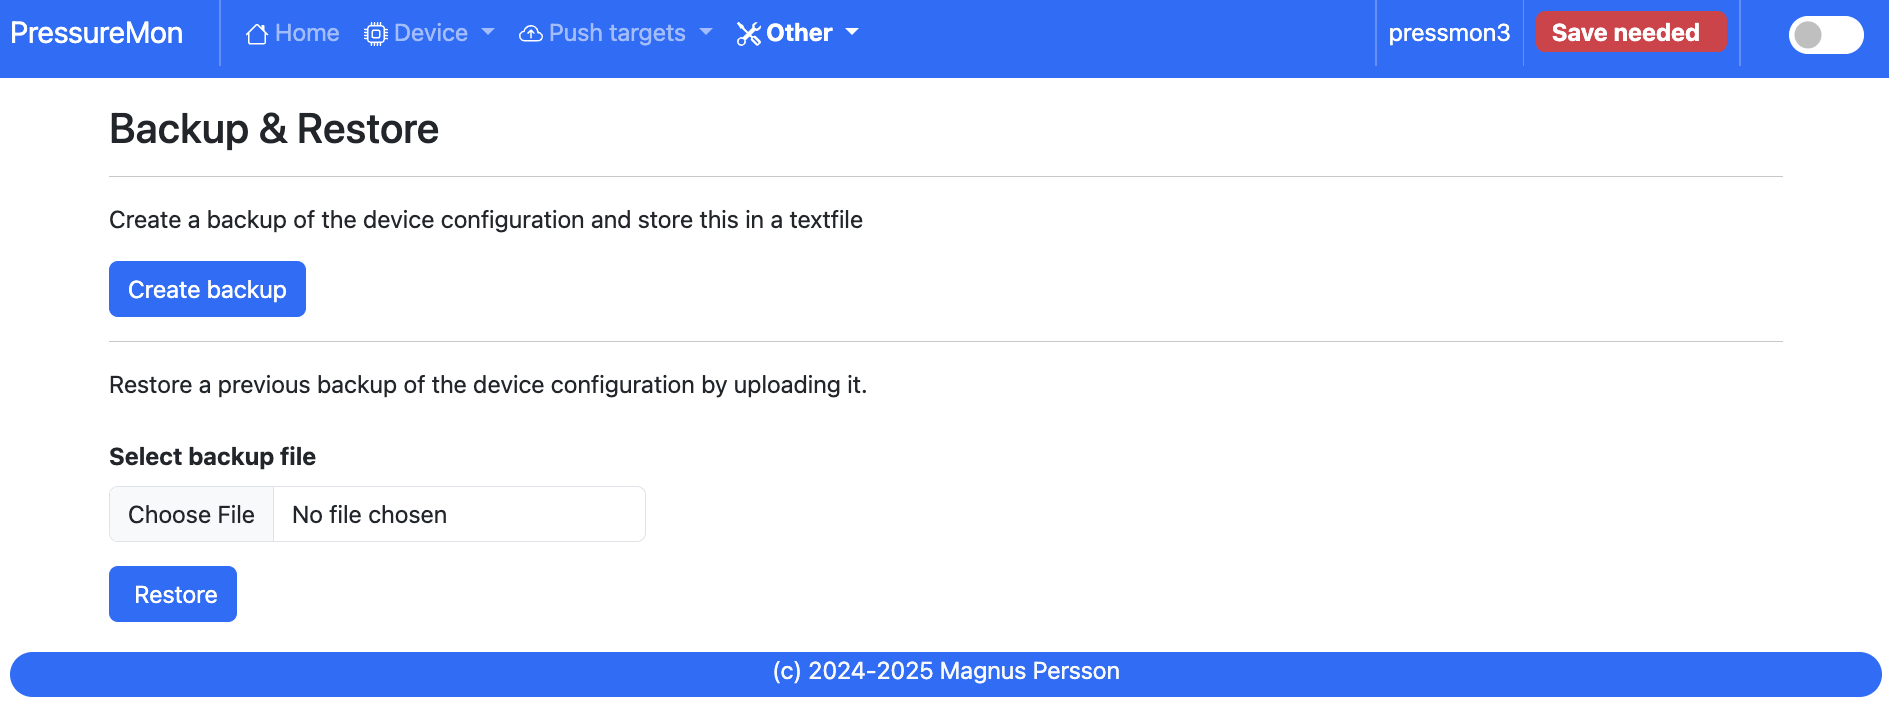Screen dimensions: 1889x718
Task: Expand the Other dropdown arrow
Action: pyautogui.click(x=852, y=32)
